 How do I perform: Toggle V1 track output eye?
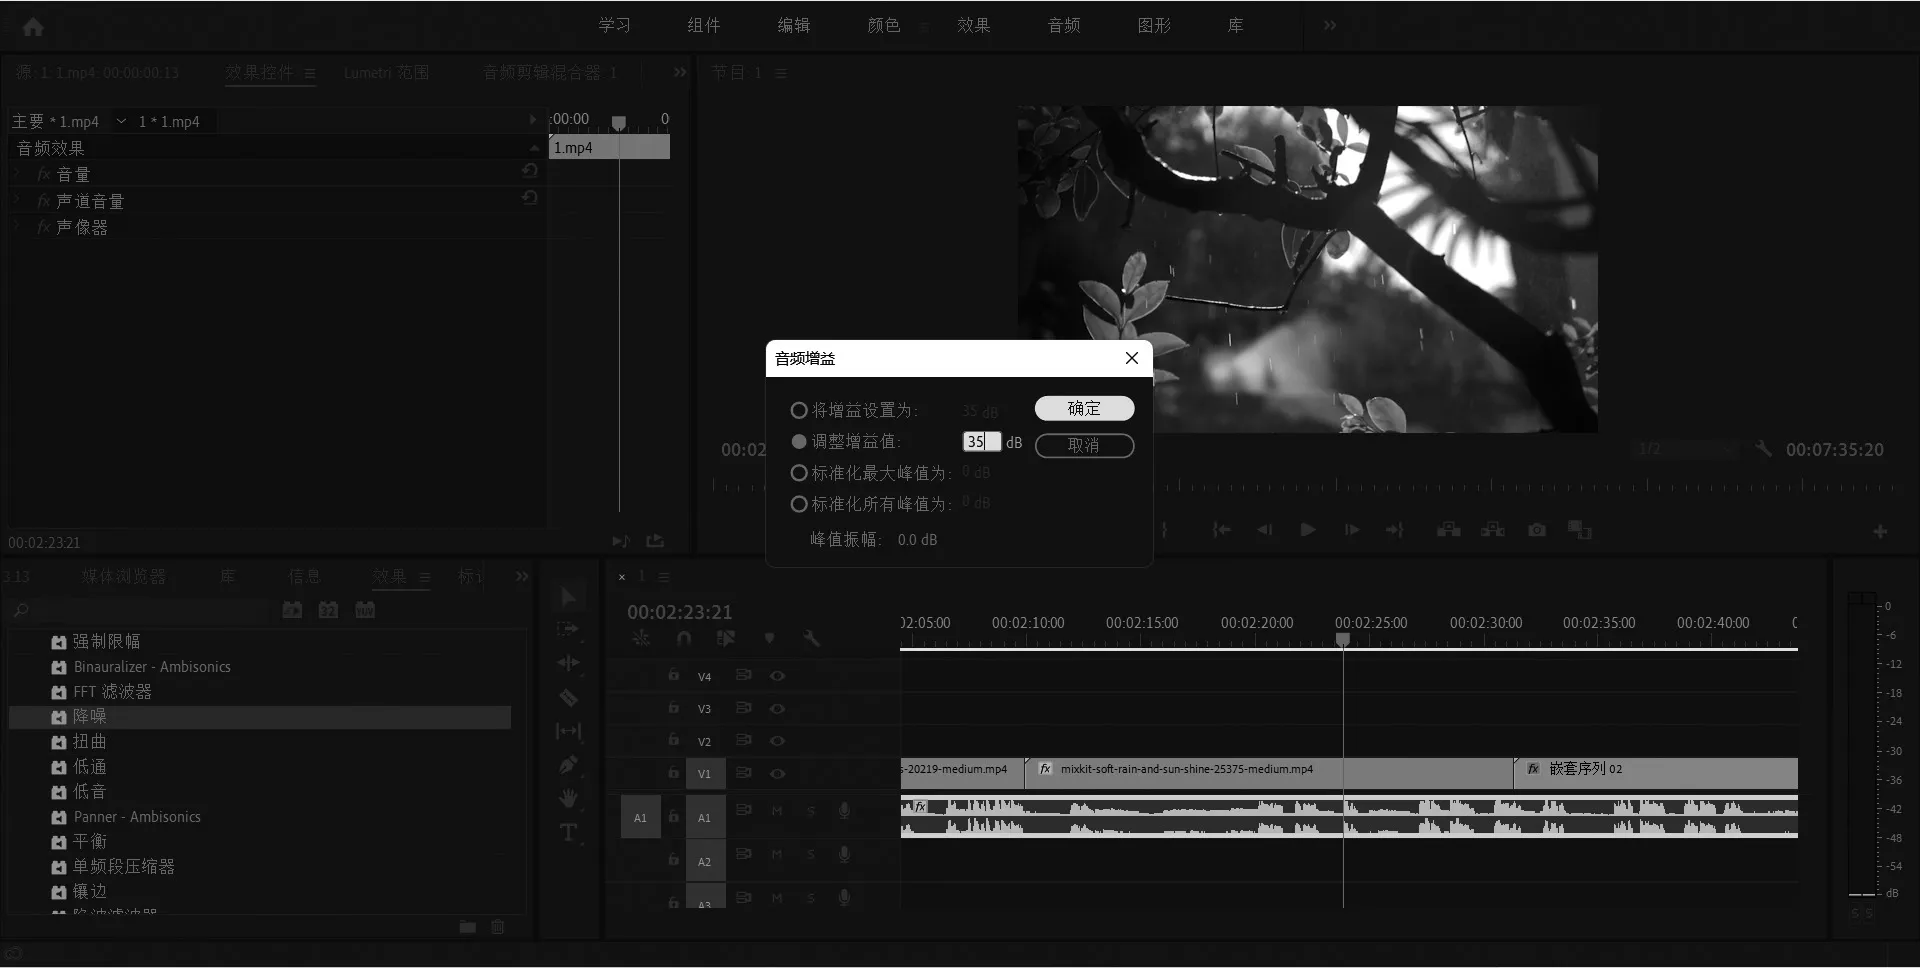coord(777,773)
